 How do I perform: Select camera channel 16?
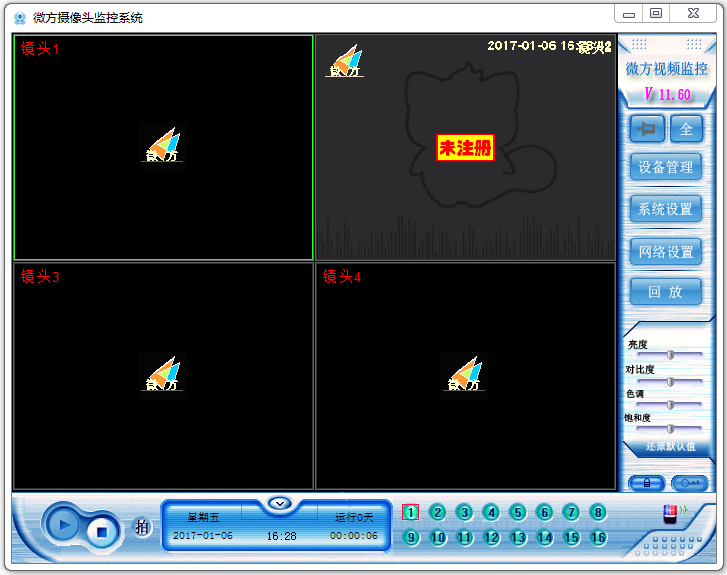[x=598, y=537]
